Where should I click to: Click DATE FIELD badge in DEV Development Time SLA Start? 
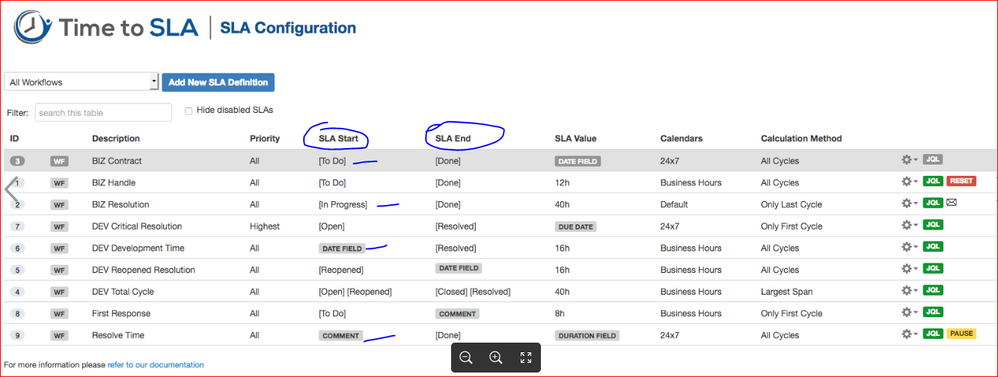[342, 248]
